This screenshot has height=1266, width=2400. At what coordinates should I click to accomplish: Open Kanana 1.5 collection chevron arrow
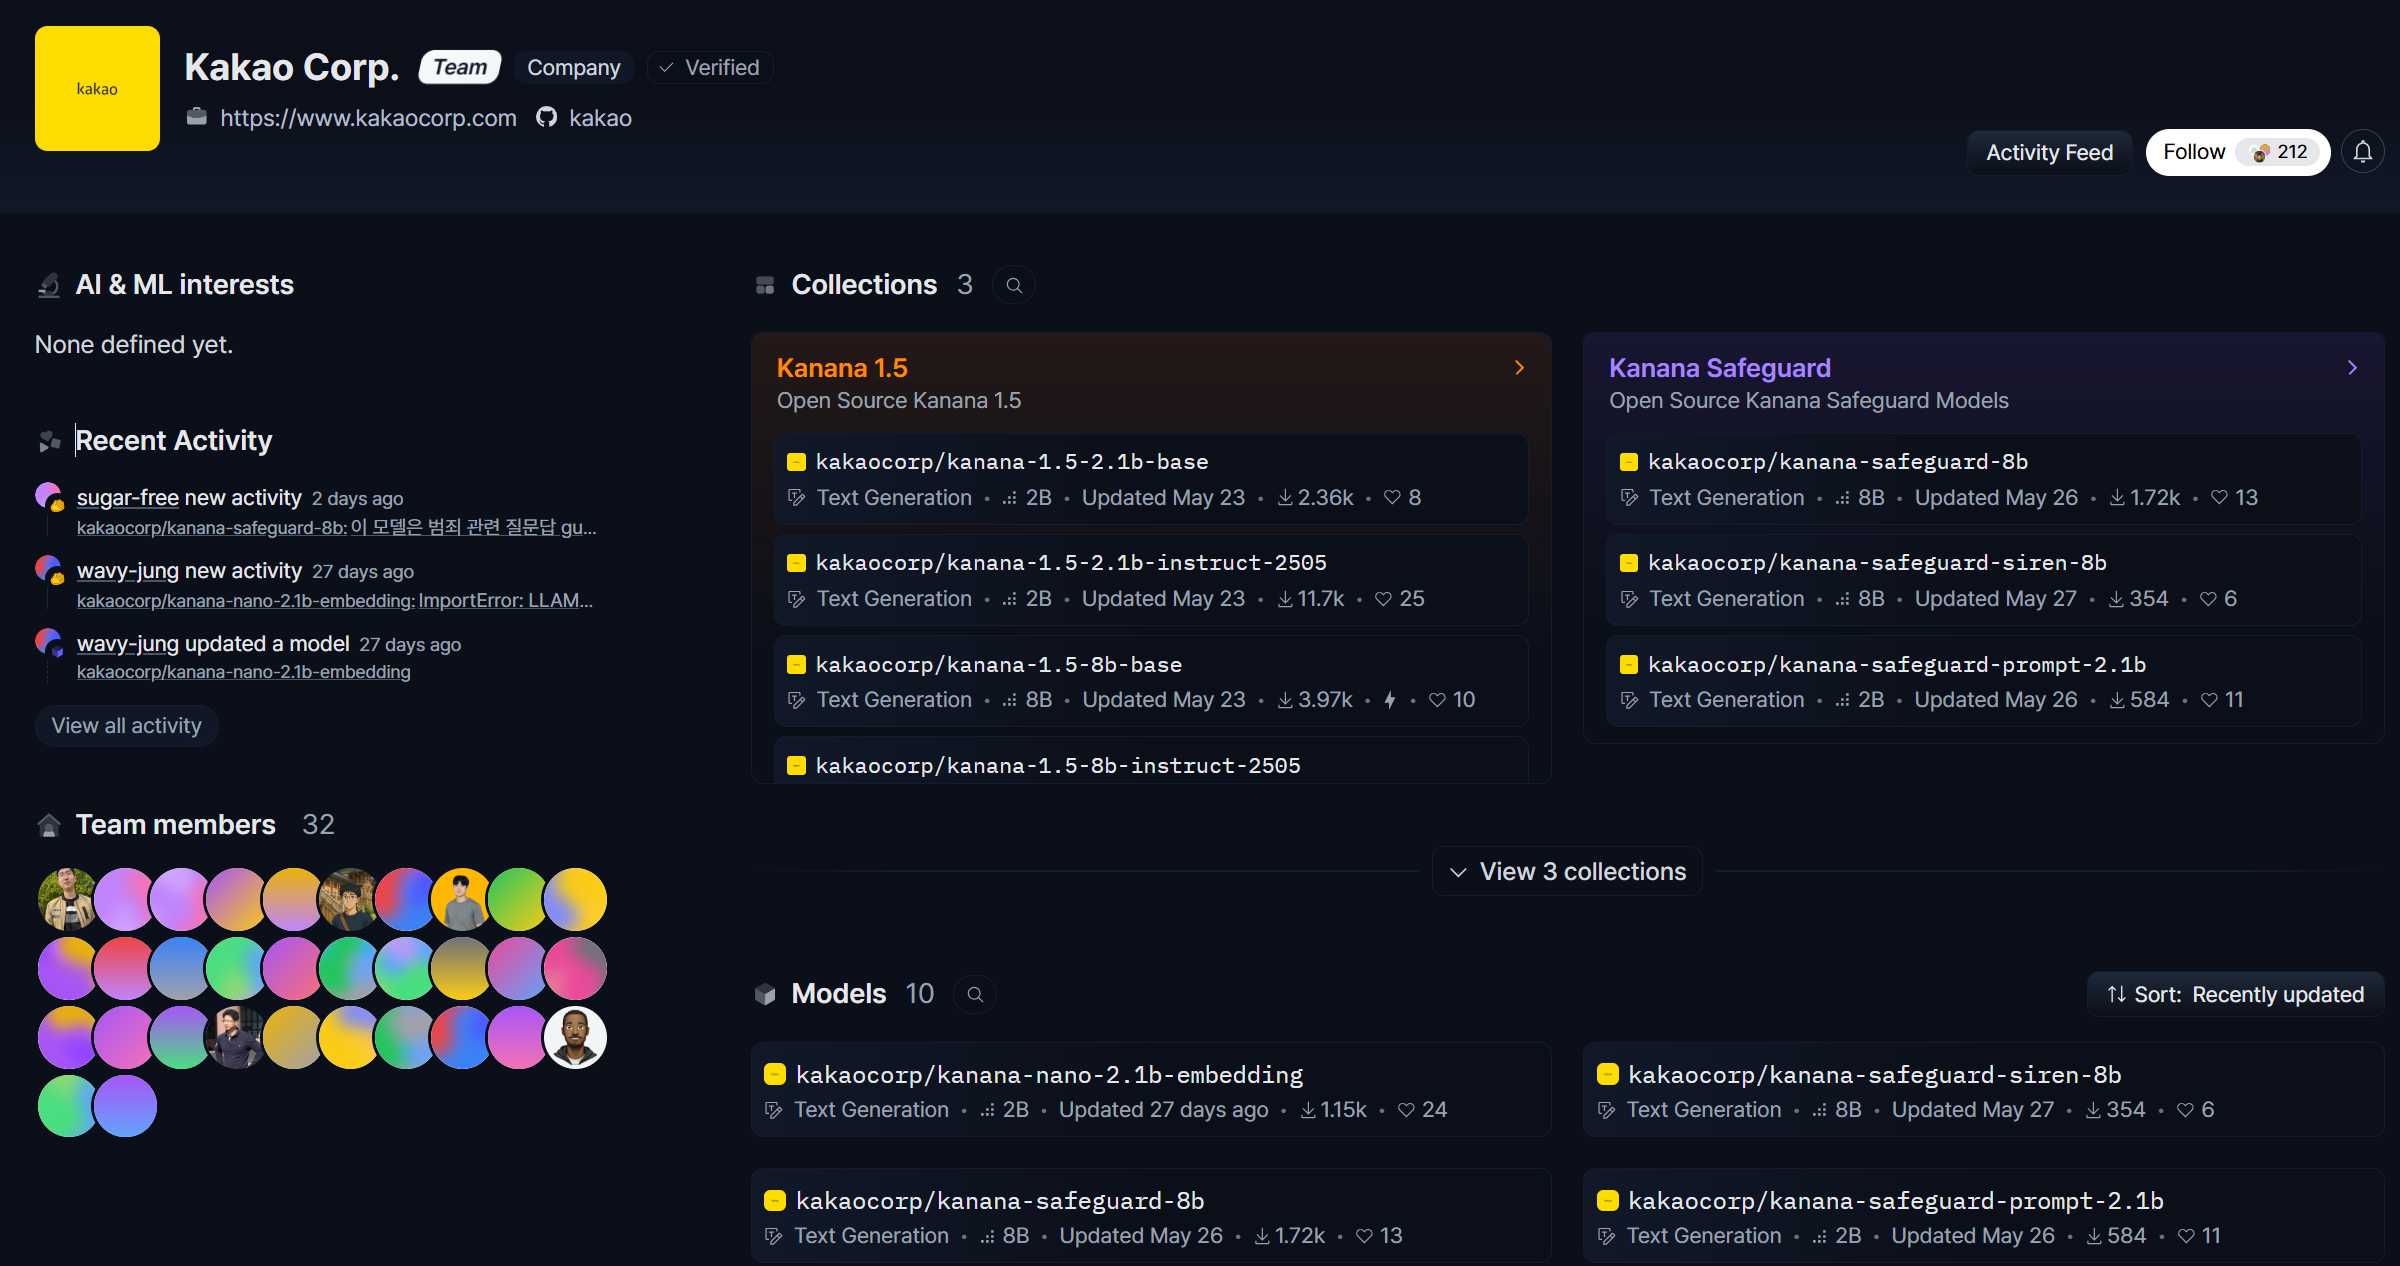[1519, 368]
